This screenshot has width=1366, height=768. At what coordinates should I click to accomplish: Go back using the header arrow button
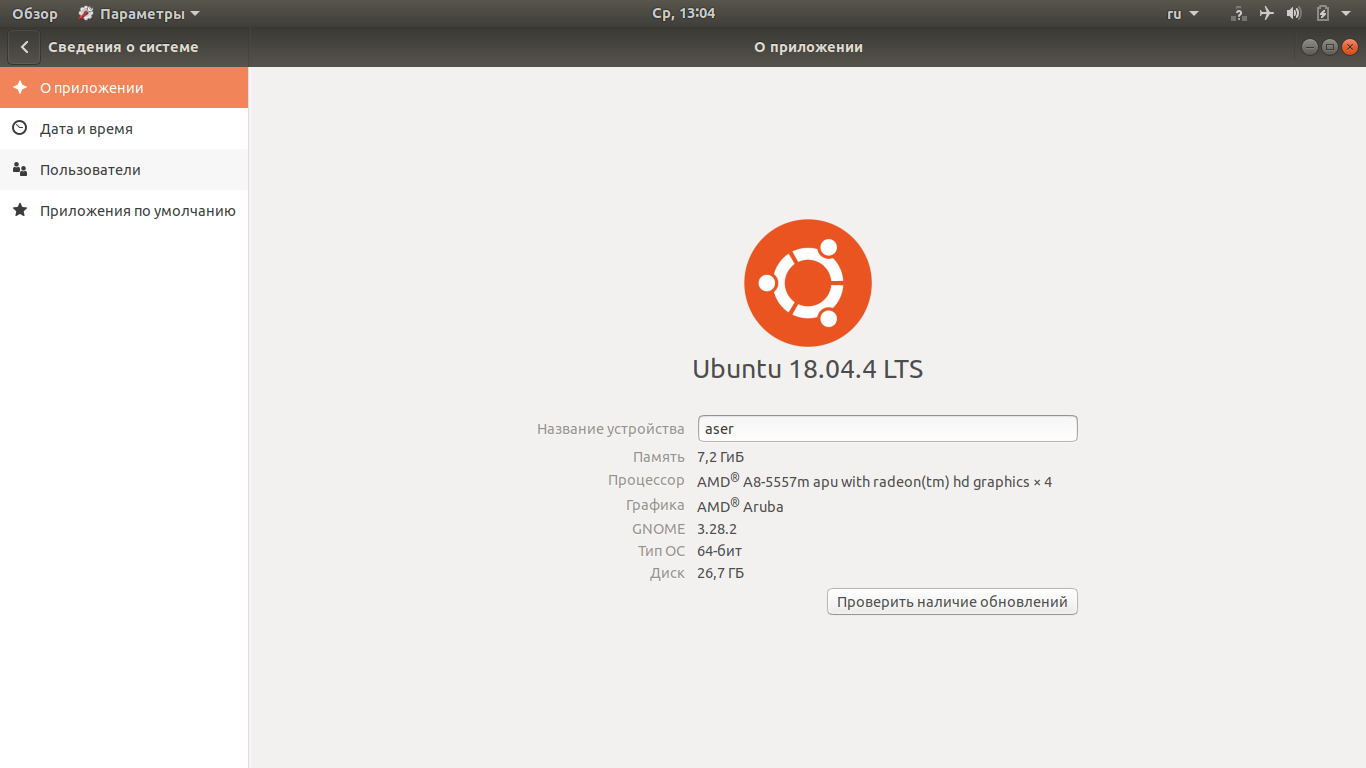tap(24, 47)
